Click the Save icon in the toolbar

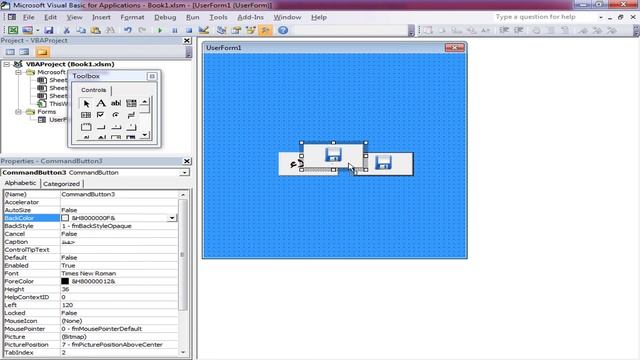pyautogui.click(x=49, y=30)
